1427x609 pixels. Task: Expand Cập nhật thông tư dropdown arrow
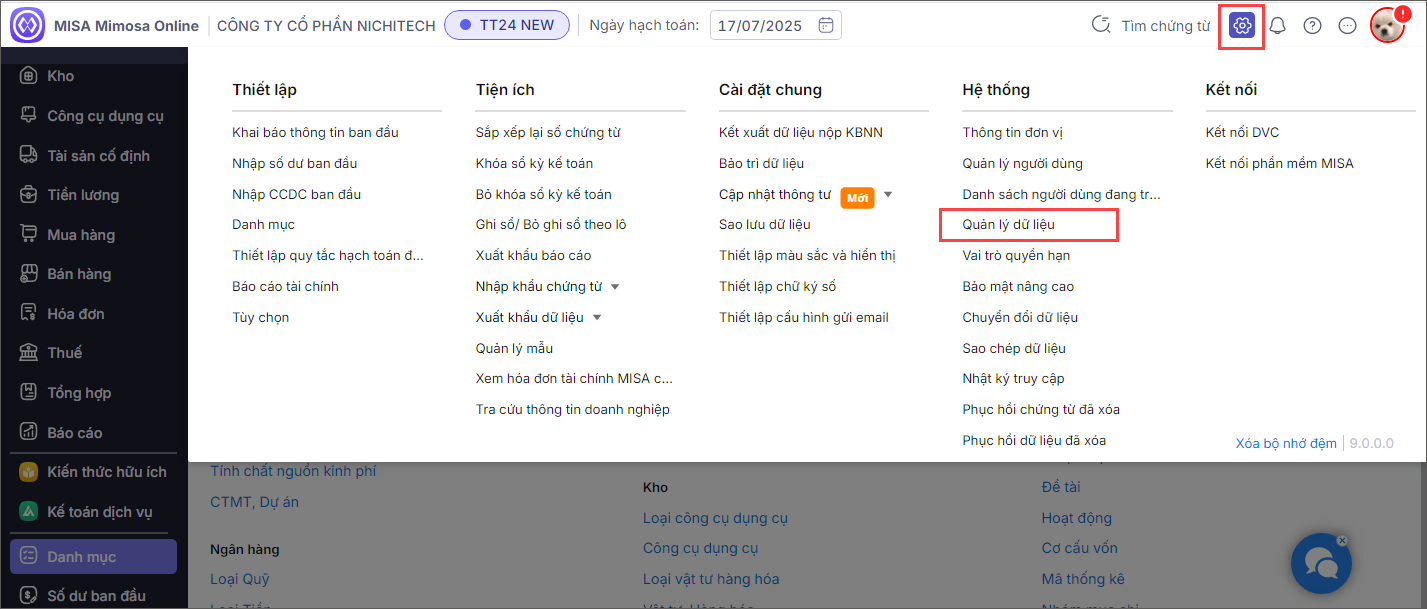click(x=888, y=194)
